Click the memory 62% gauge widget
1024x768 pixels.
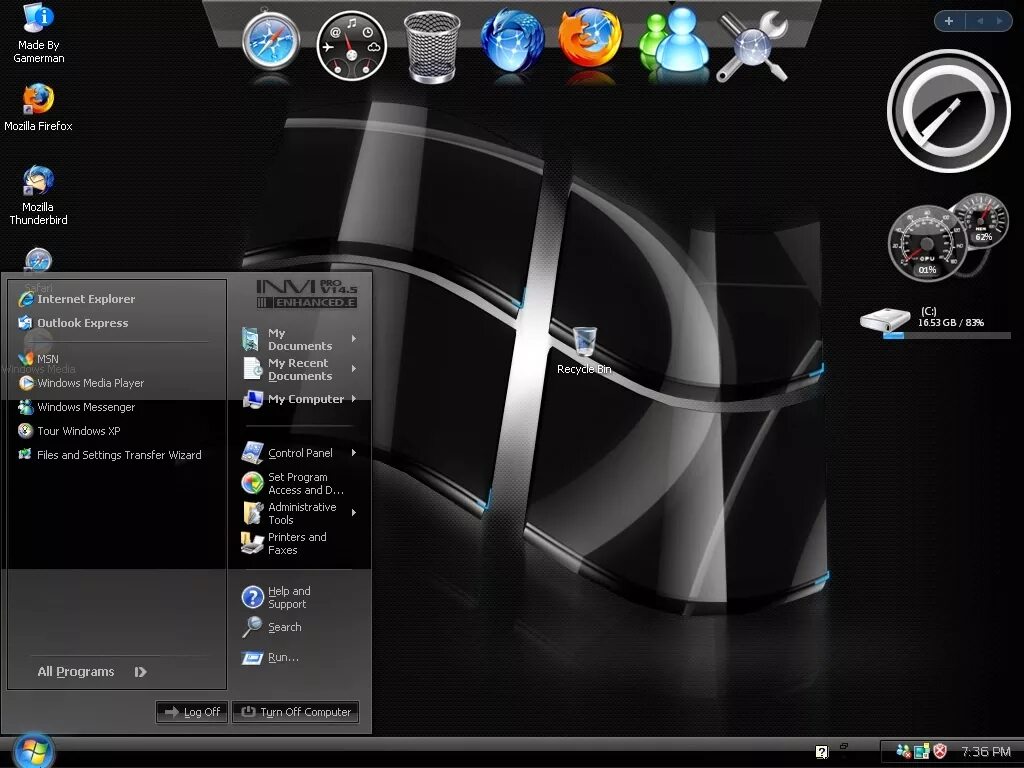980,221
